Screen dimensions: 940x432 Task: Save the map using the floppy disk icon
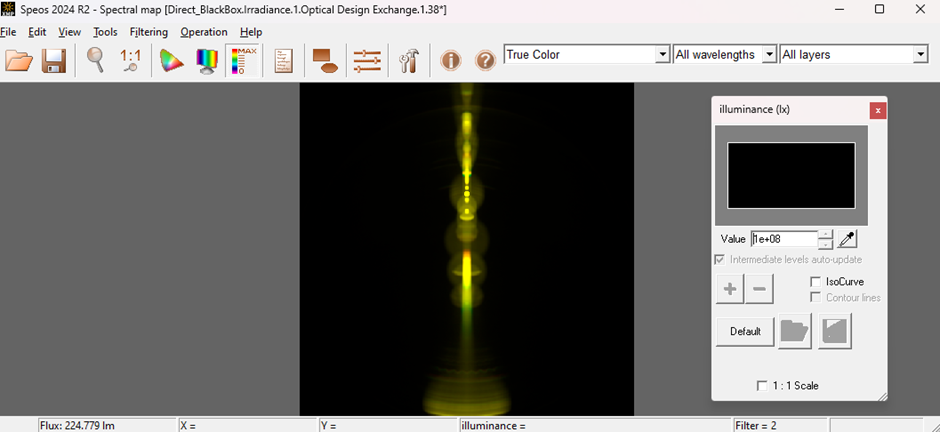53,61
